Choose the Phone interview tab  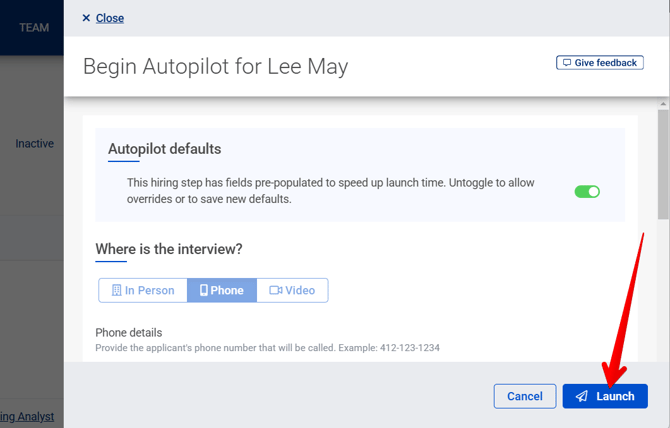(x=222, y=291)
